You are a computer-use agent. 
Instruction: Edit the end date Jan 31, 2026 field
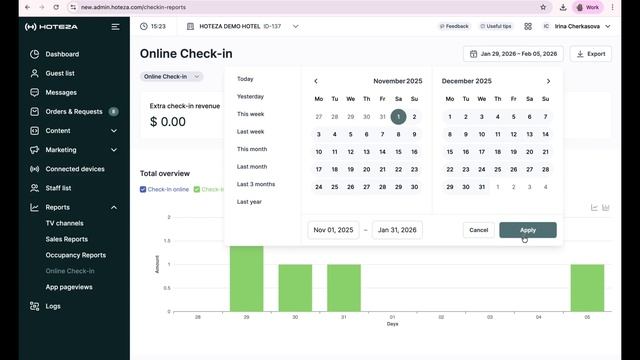click(397, 230)
